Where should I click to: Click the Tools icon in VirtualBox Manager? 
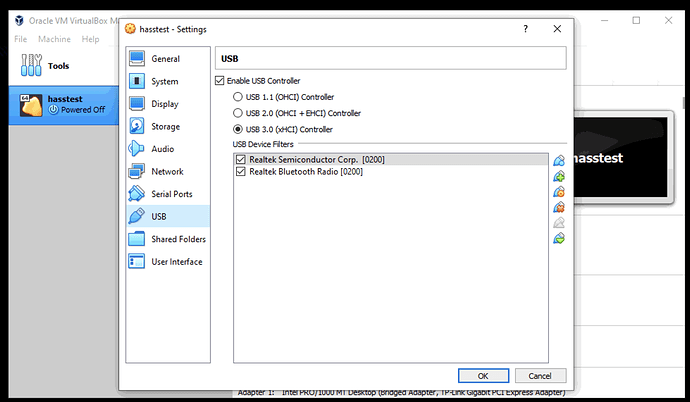pos(31,66)
